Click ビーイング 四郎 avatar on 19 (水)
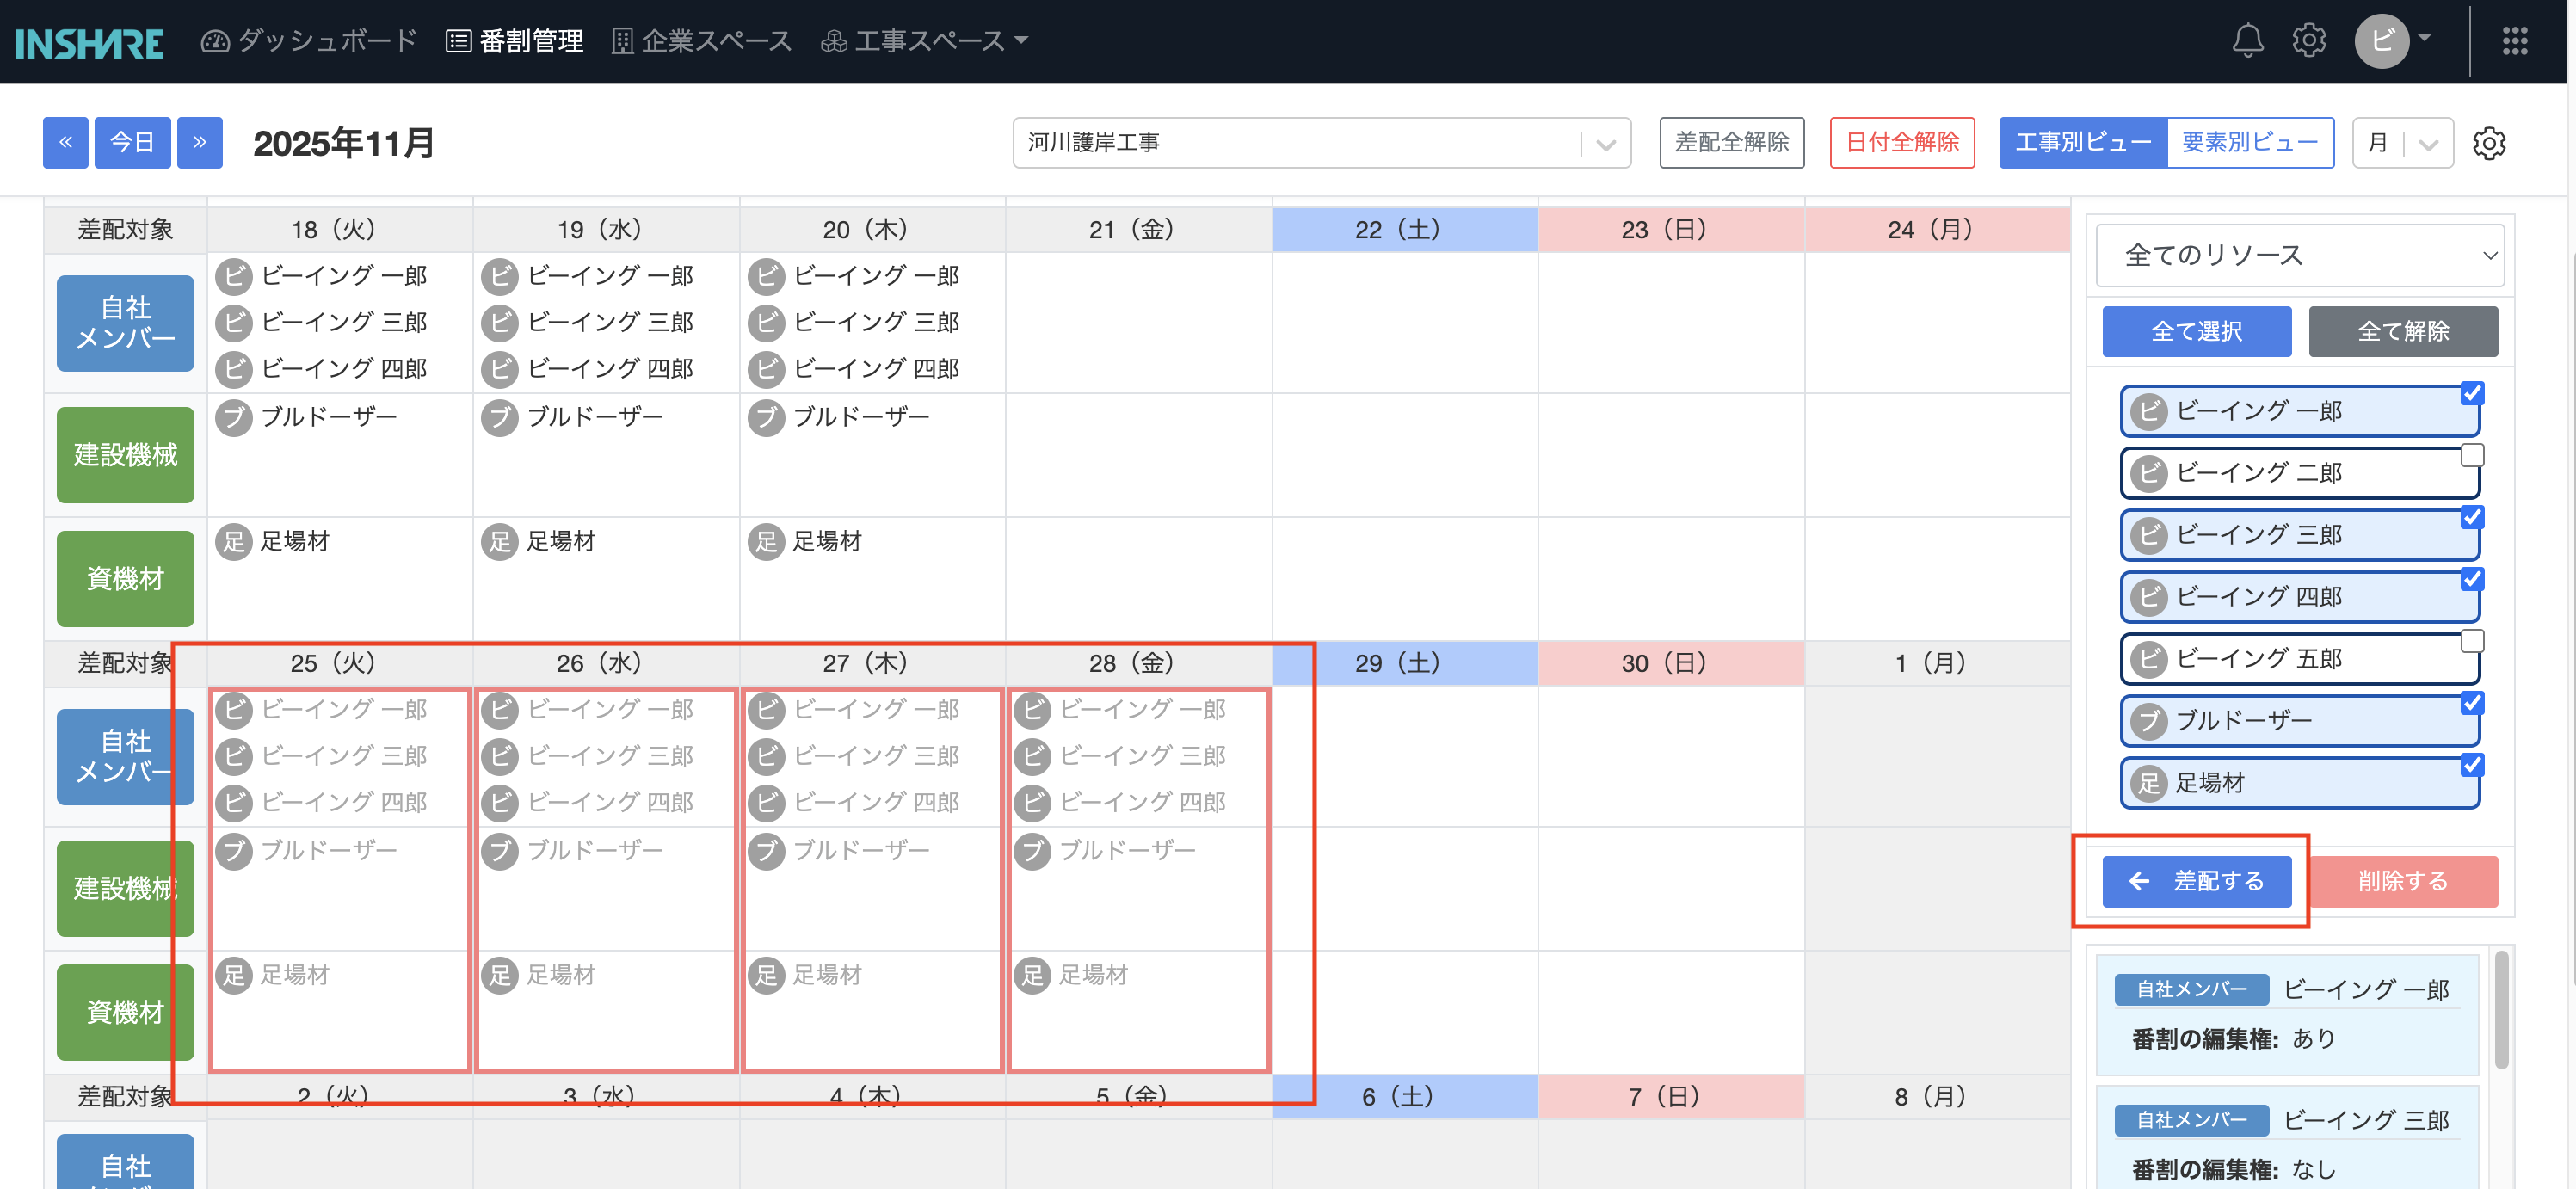 tap(500, 369)
